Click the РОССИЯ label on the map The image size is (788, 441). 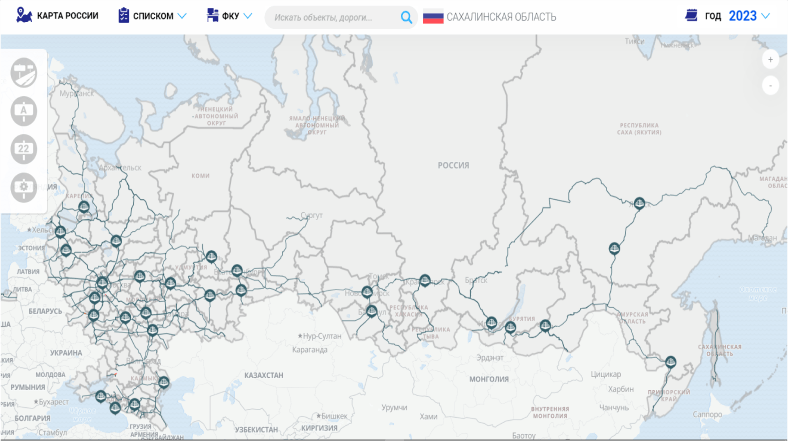click(453, 165)
